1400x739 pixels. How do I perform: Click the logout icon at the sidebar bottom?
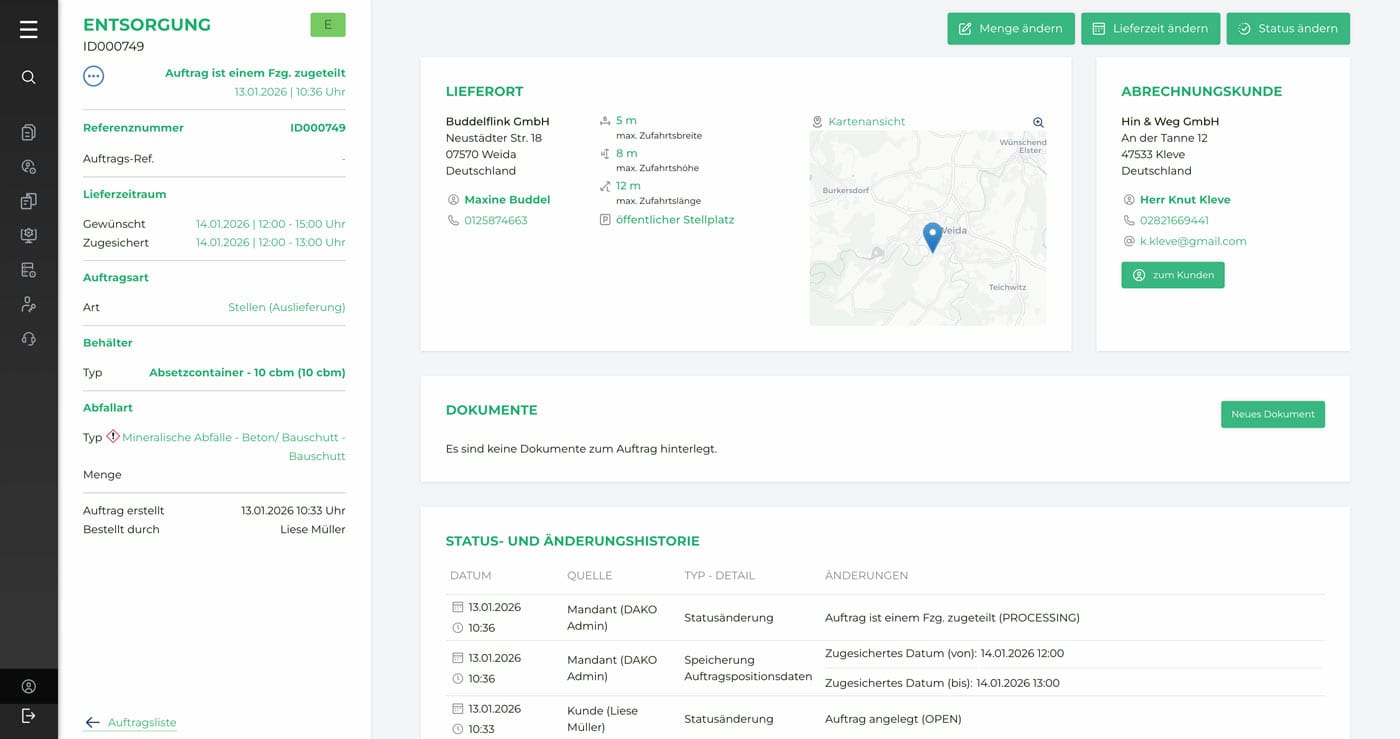click(28, 715)
